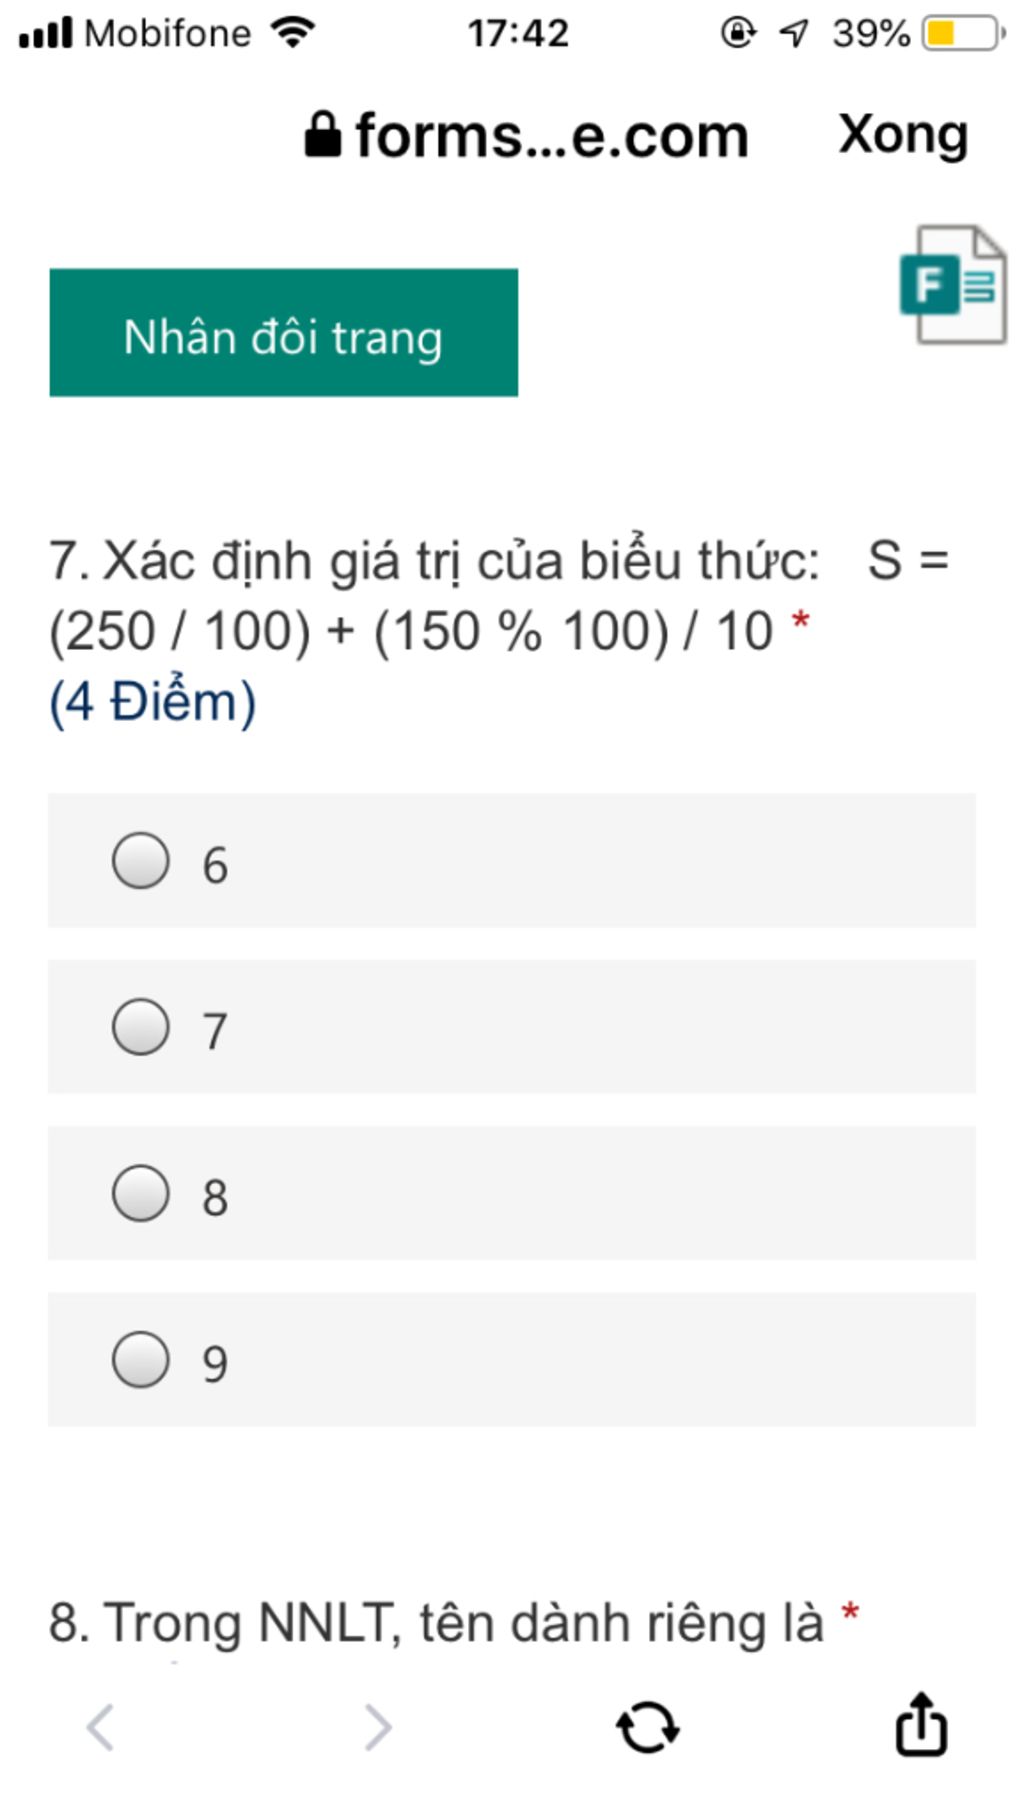Viewport: 1024px width, 1817px height.
Task: Tap the Wi-Fi status icon
Action: pyautogui.click(x=293, y=33)
